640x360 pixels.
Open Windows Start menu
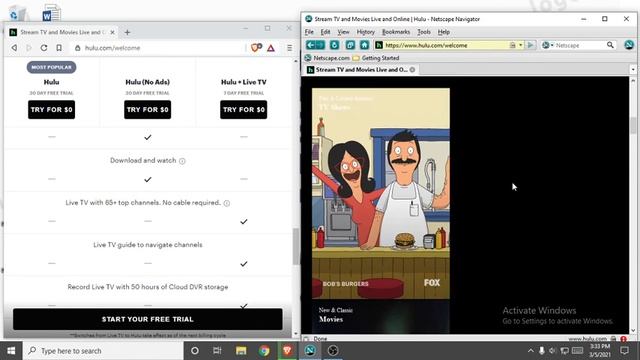[11, 351]
